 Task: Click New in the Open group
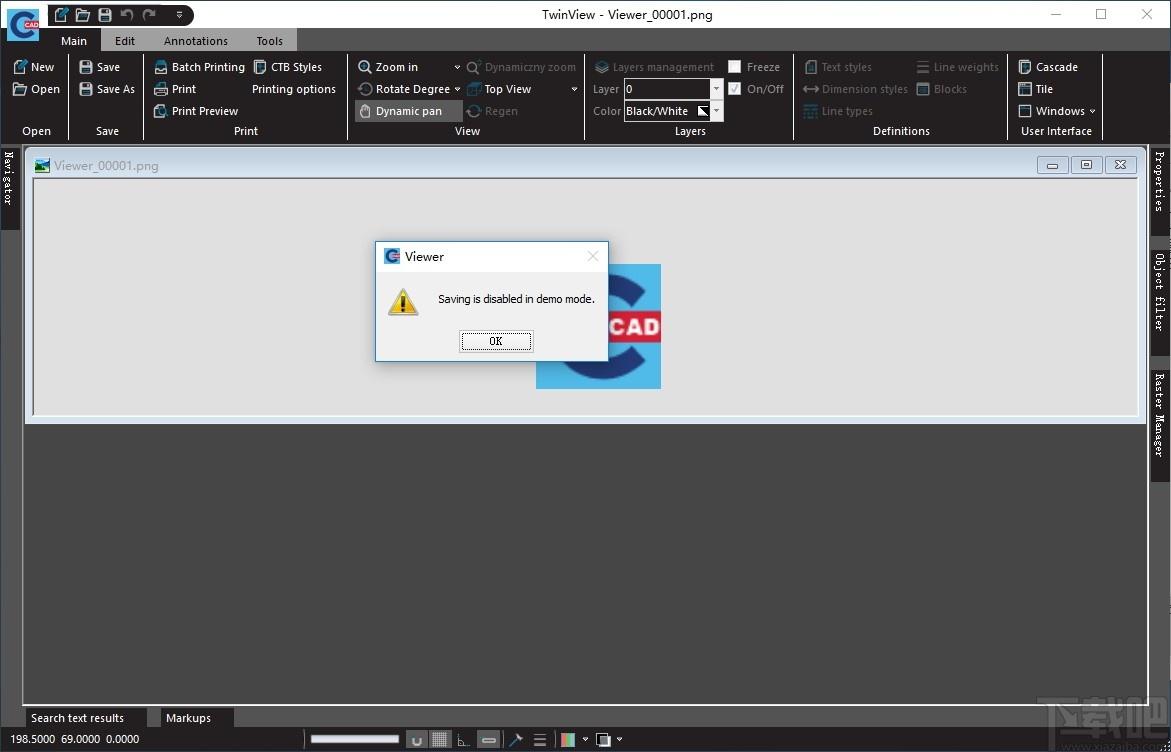click(34, 66)
